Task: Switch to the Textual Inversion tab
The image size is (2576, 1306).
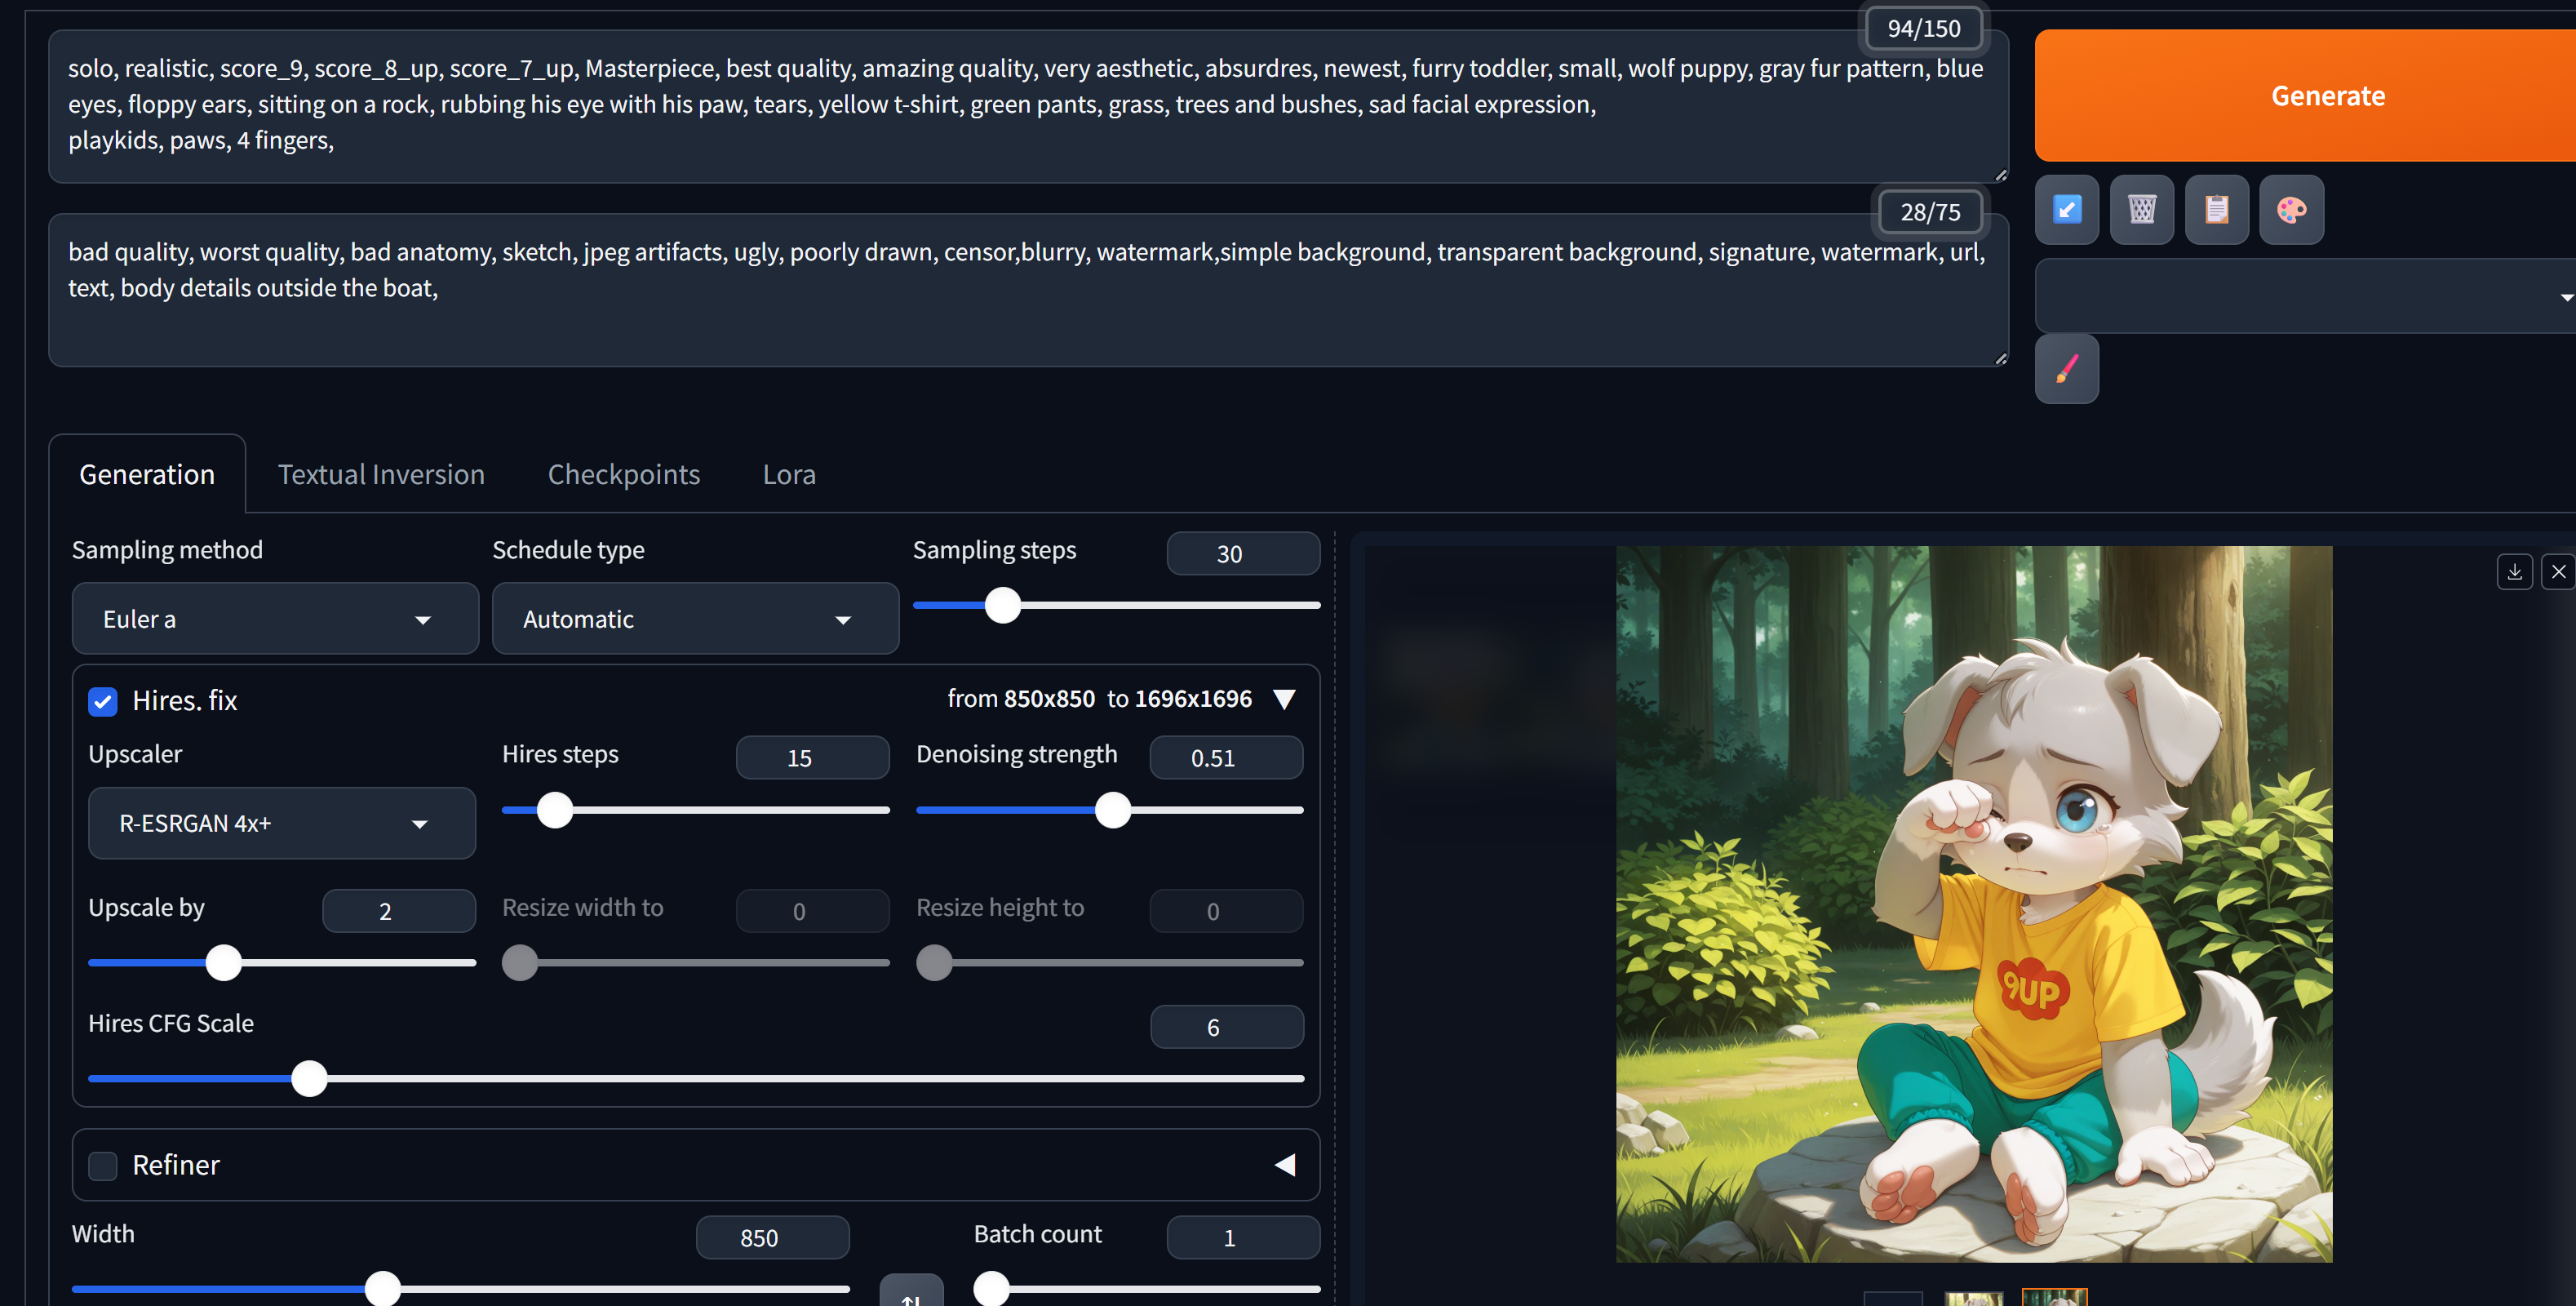Action: (x=381, y=474)
